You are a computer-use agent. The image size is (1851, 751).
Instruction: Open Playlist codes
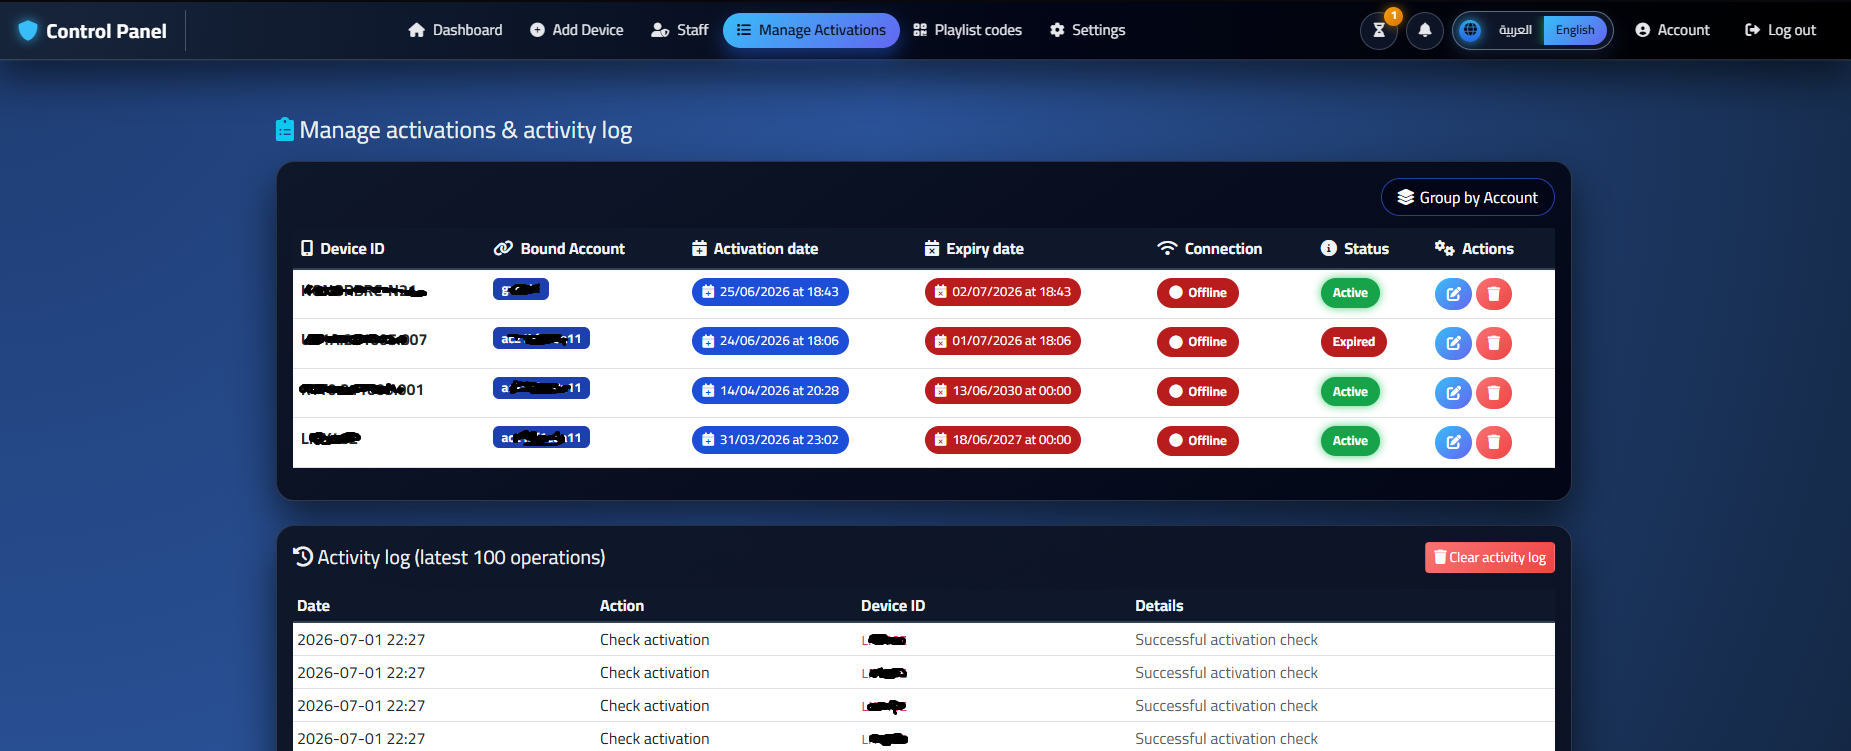(968, 30)
